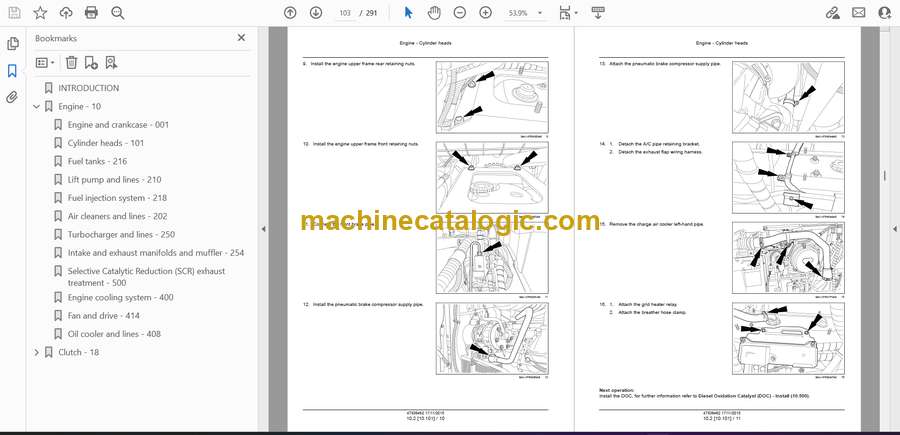Zoom out with the minus icon

[x=459, y=13]
